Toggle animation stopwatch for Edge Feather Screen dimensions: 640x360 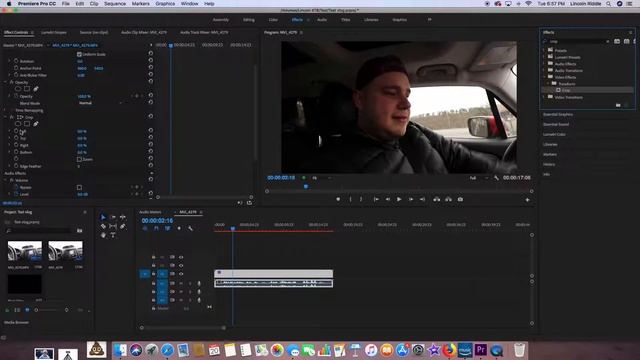[x=16, y=166]
